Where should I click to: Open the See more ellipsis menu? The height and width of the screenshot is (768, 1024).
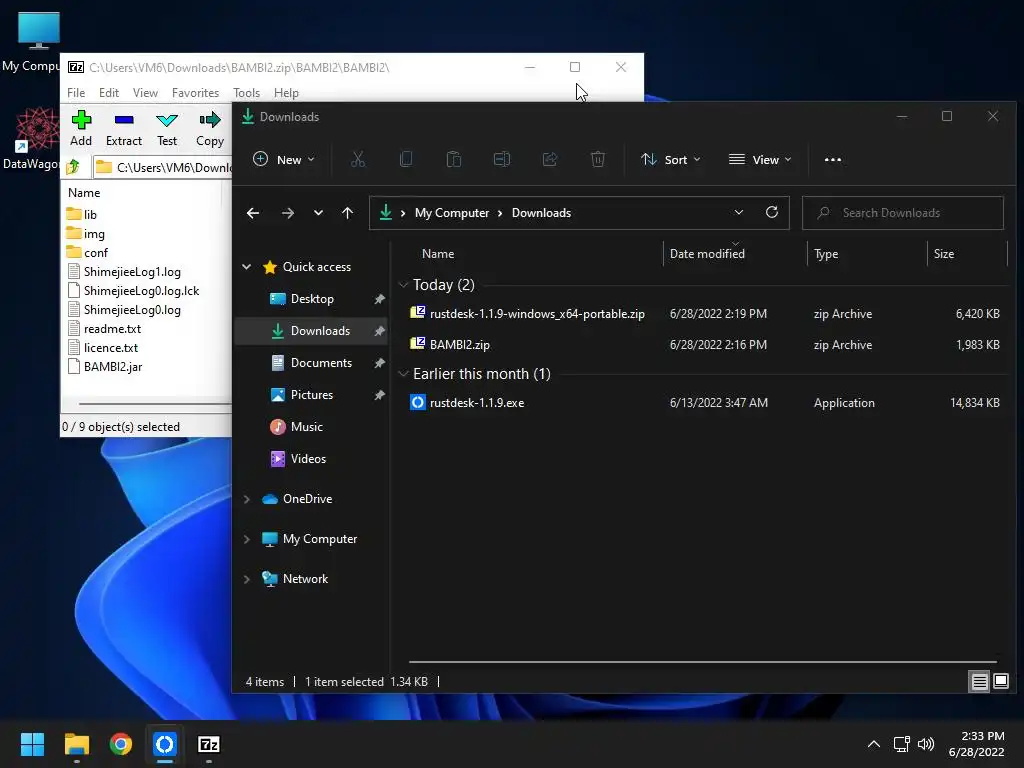click(x=833, y=159)
